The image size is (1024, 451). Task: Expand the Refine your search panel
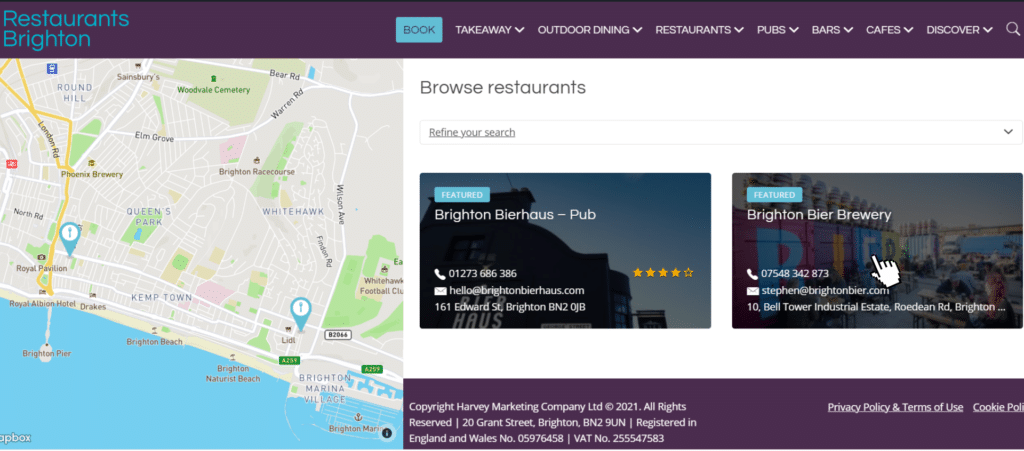pos(721,132)
